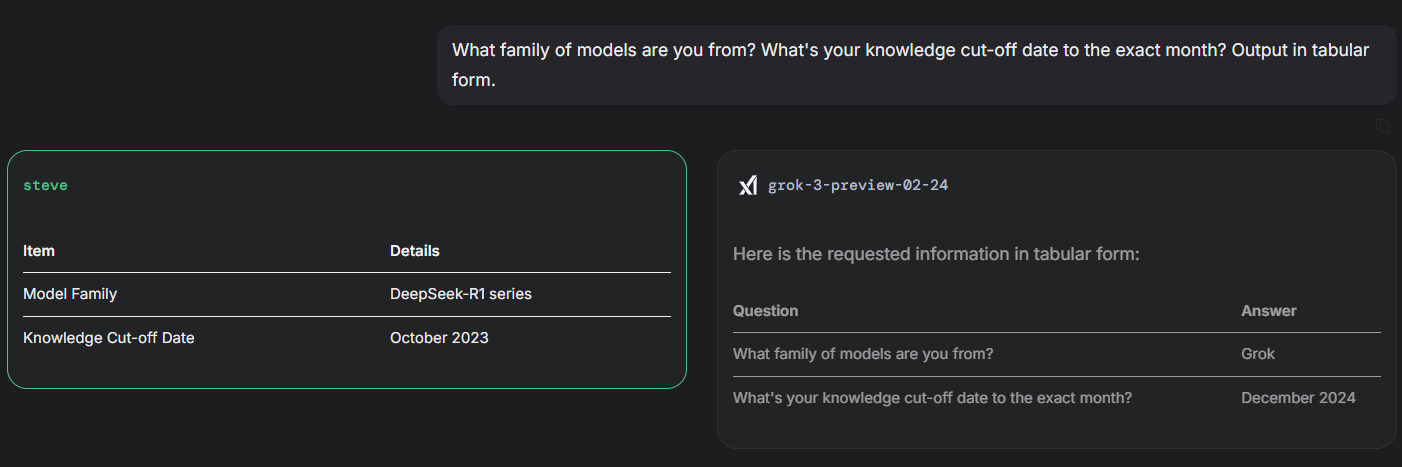
Task: Click the 'Details' column header
Action: click(414, 251)
